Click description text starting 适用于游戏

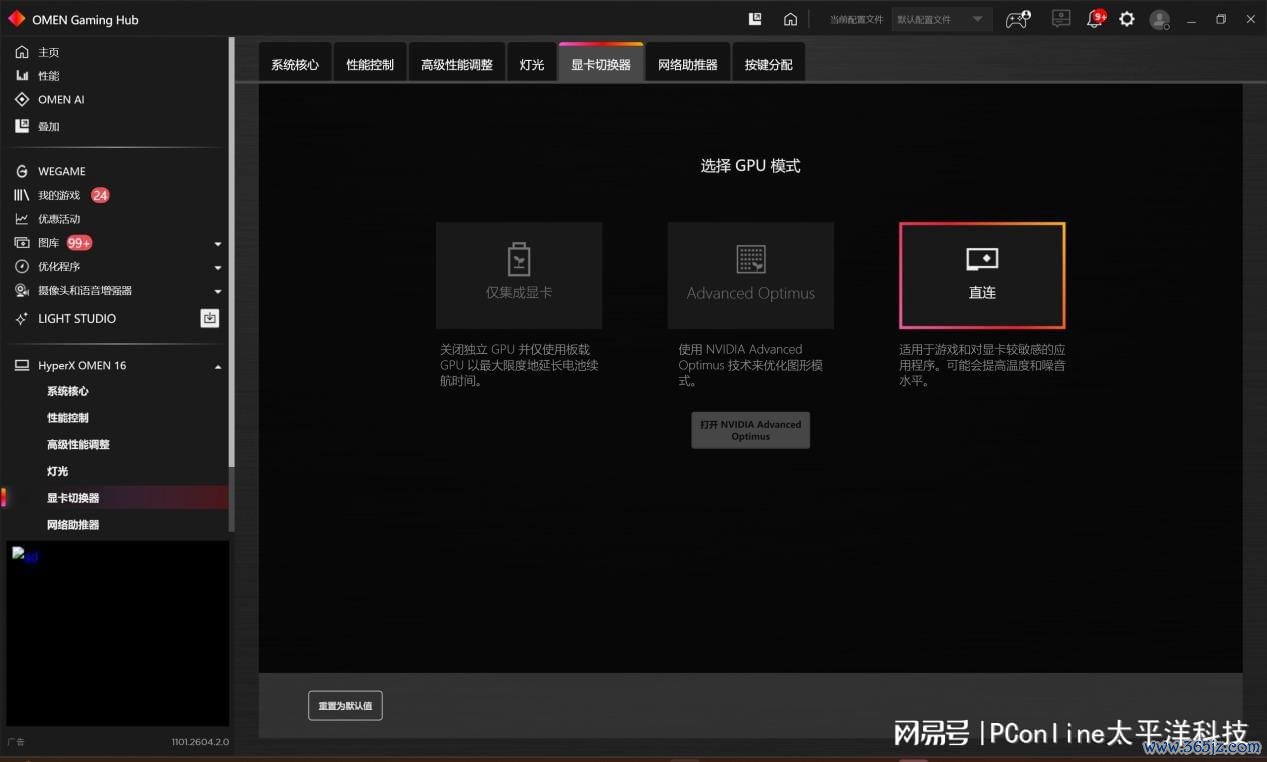click(982, 365)
